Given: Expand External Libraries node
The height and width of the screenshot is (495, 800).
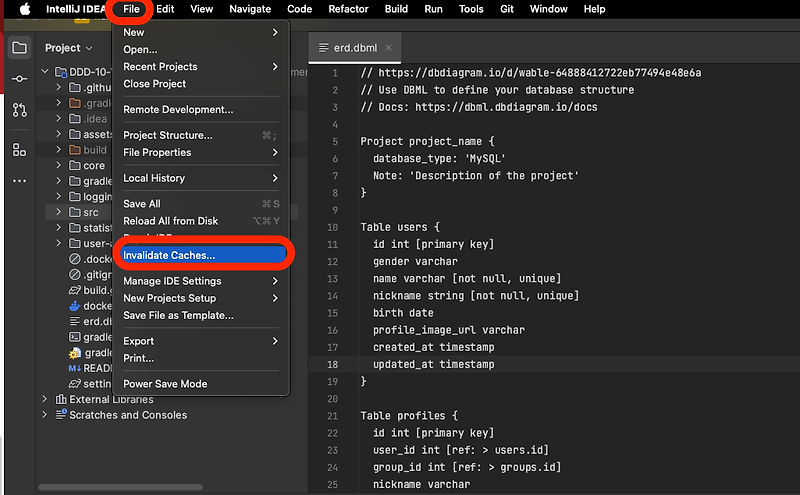Looking at the screenshot, I should pos(45,399).
